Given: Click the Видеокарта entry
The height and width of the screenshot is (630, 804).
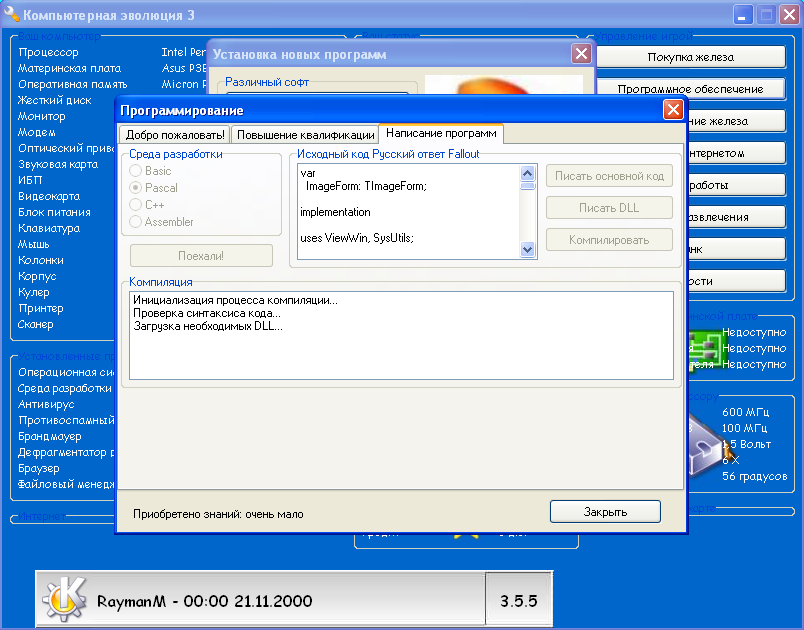Looking at the screenshot, I should pyautogui.click(x=49, y=196).
